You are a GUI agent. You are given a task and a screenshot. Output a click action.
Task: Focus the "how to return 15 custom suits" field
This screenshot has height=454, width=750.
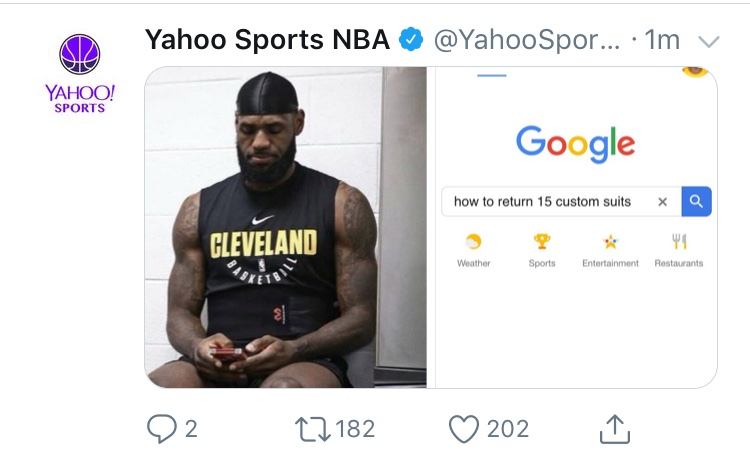click(x=545, y=201)
